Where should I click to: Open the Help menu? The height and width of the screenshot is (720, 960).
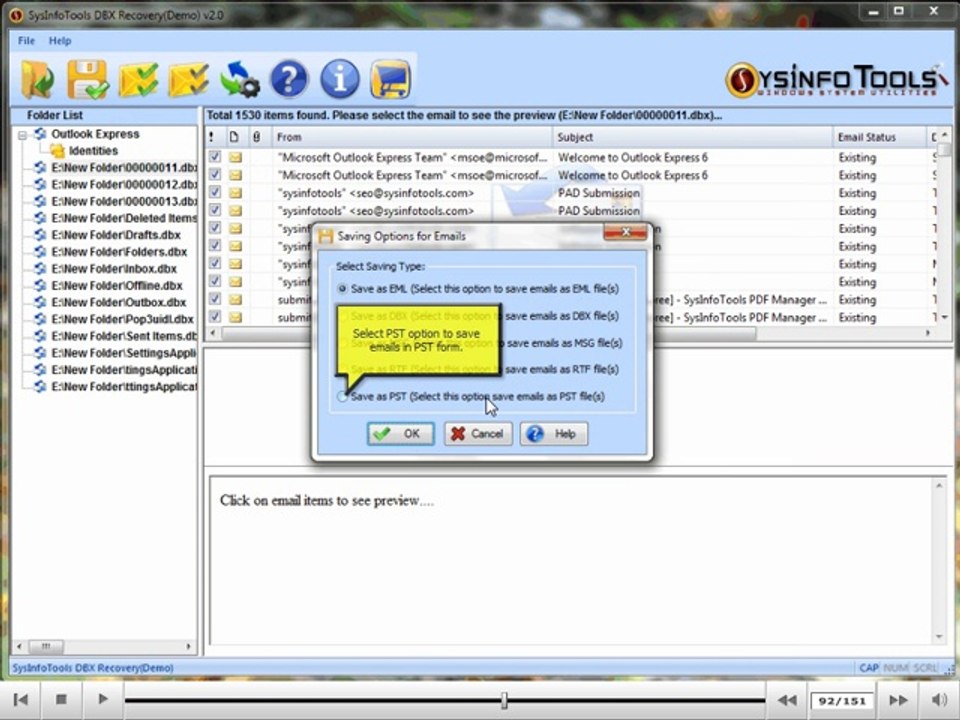(x=60, y=40)
